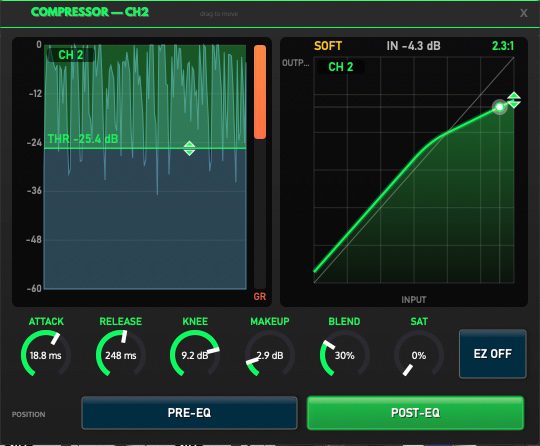Click the COMPRESSOR — CH2 title
This screenshot has width=540, height=446.
tap(90, 12)
